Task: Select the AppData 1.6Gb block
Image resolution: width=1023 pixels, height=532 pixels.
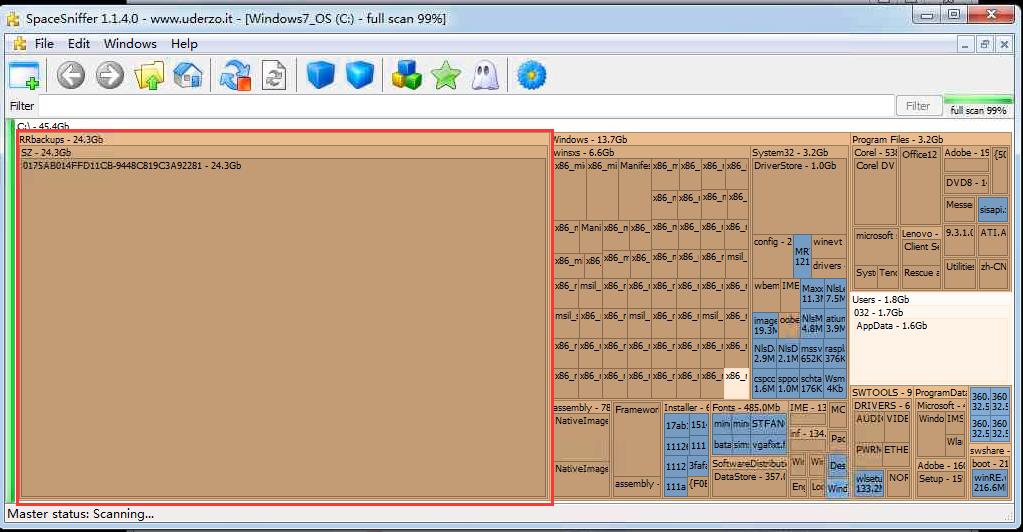Action: [x=892, y=326]
